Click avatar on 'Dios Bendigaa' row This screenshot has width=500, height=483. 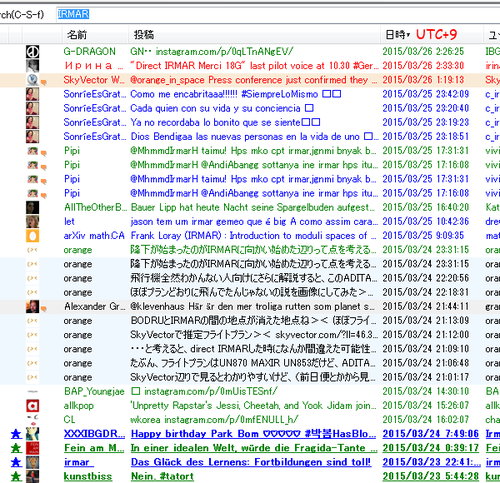point(32,137)
